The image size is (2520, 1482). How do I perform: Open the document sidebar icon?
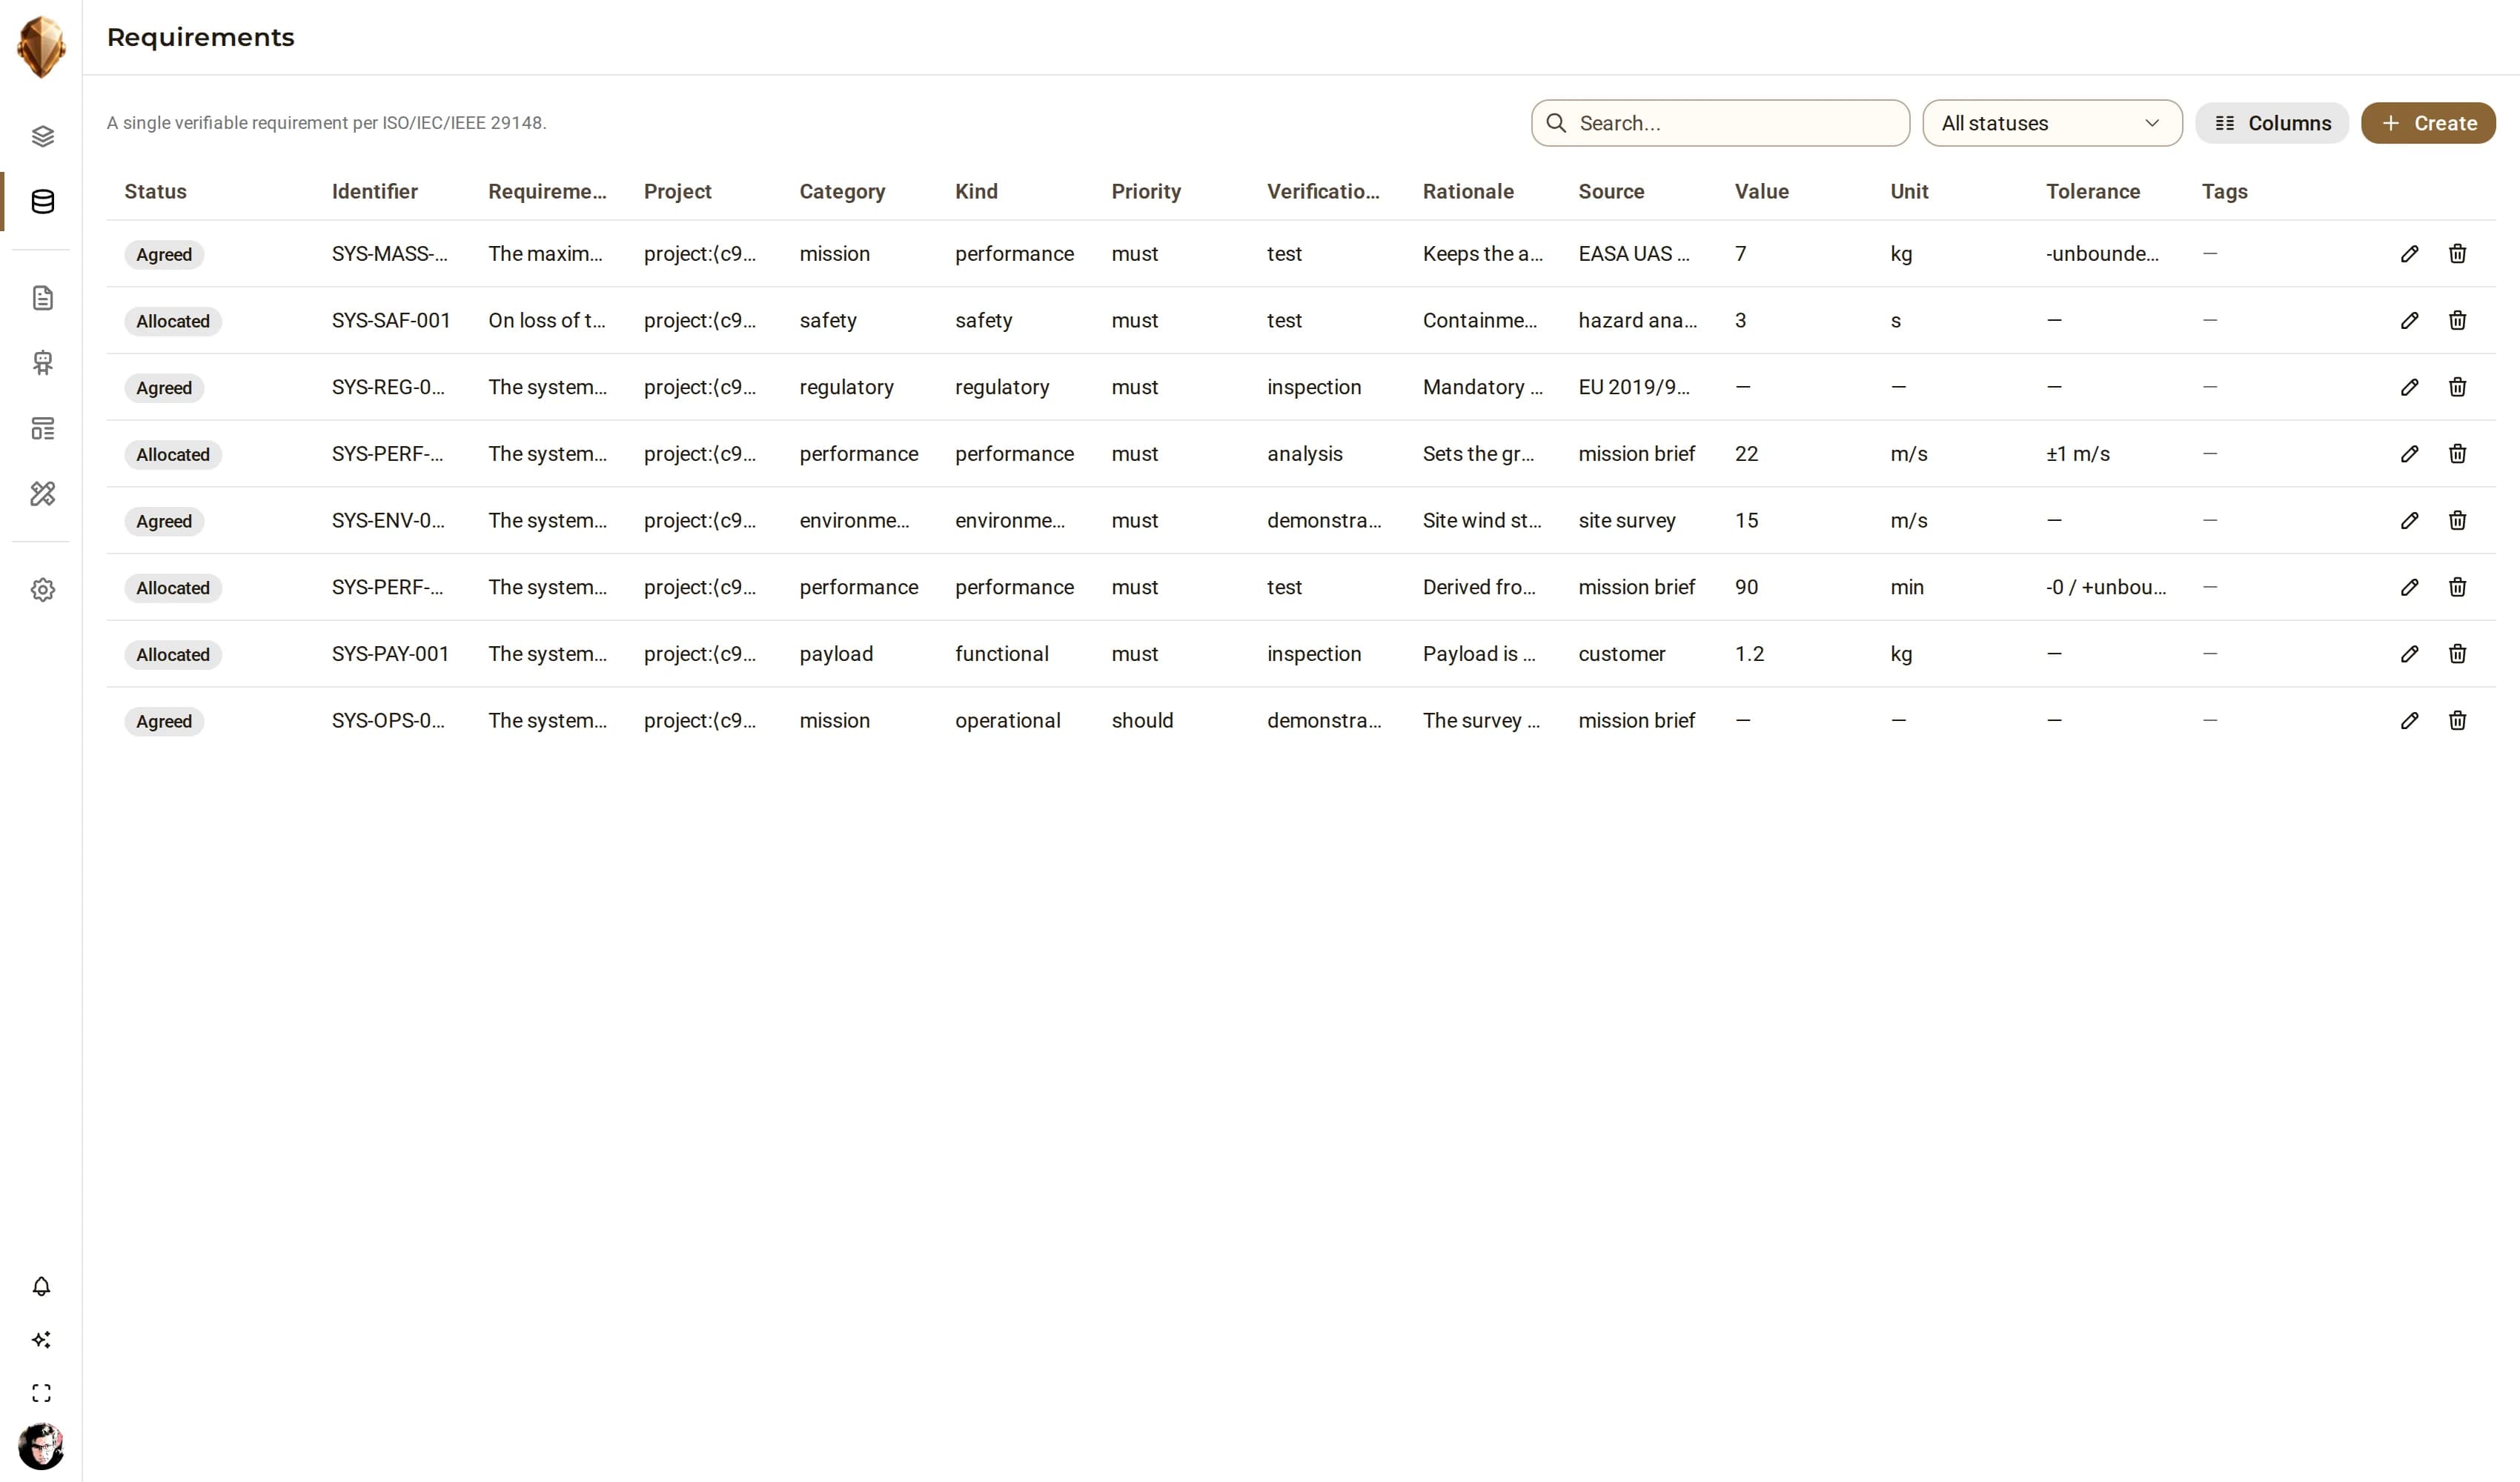42,298
